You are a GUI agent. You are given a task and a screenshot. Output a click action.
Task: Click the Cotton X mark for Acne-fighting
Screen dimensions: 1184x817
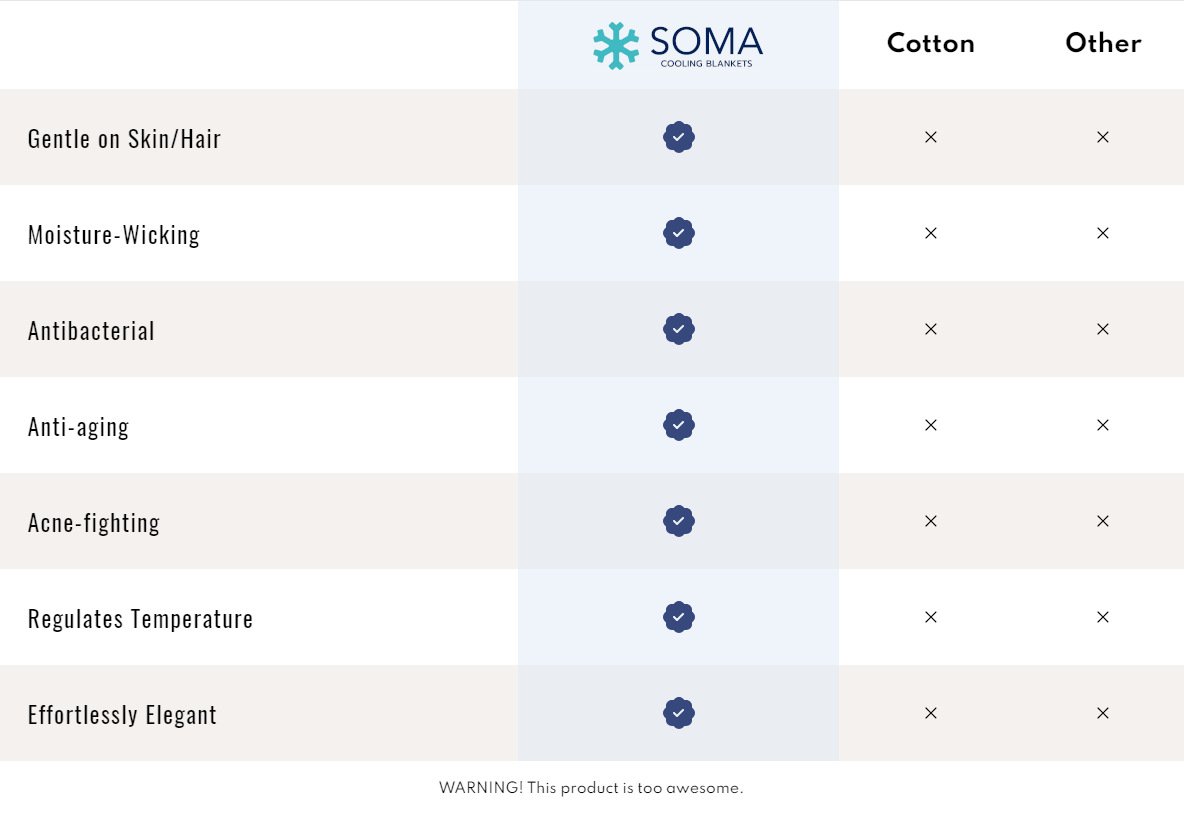[x=931, y=521]
